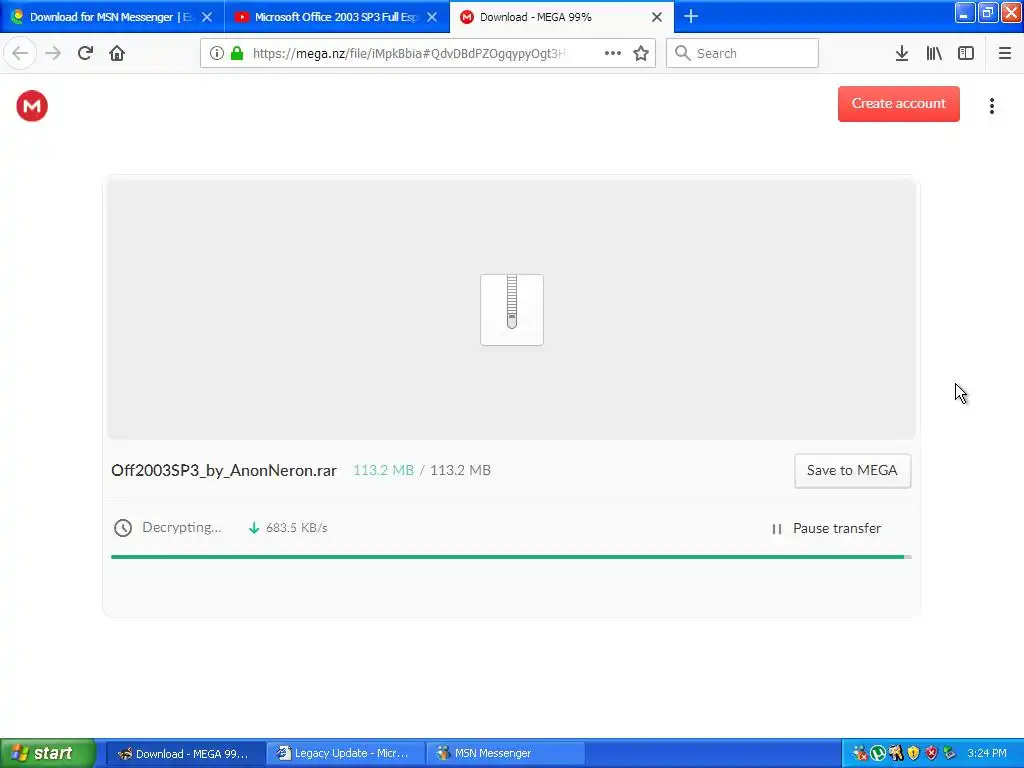
Task: Open the Firefox hamburger menu
Action: (x=1005, y=53)
